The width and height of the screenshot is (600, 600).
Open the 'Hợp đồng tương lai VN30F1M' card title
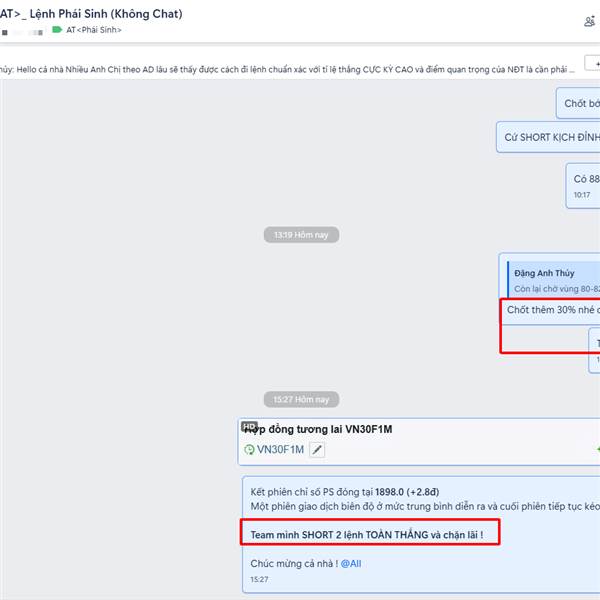point(318,429)
